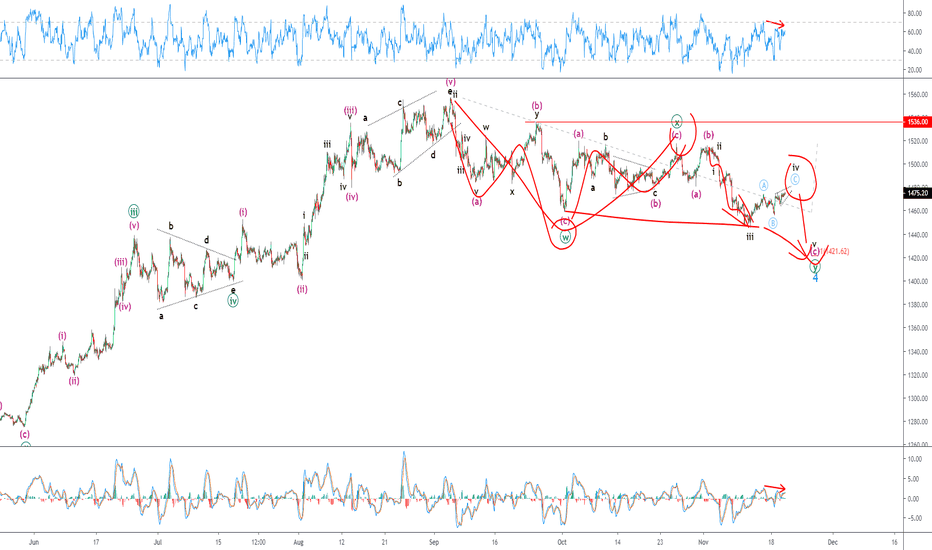Click the 12:00 label on the time axis

tap(259, 542)
